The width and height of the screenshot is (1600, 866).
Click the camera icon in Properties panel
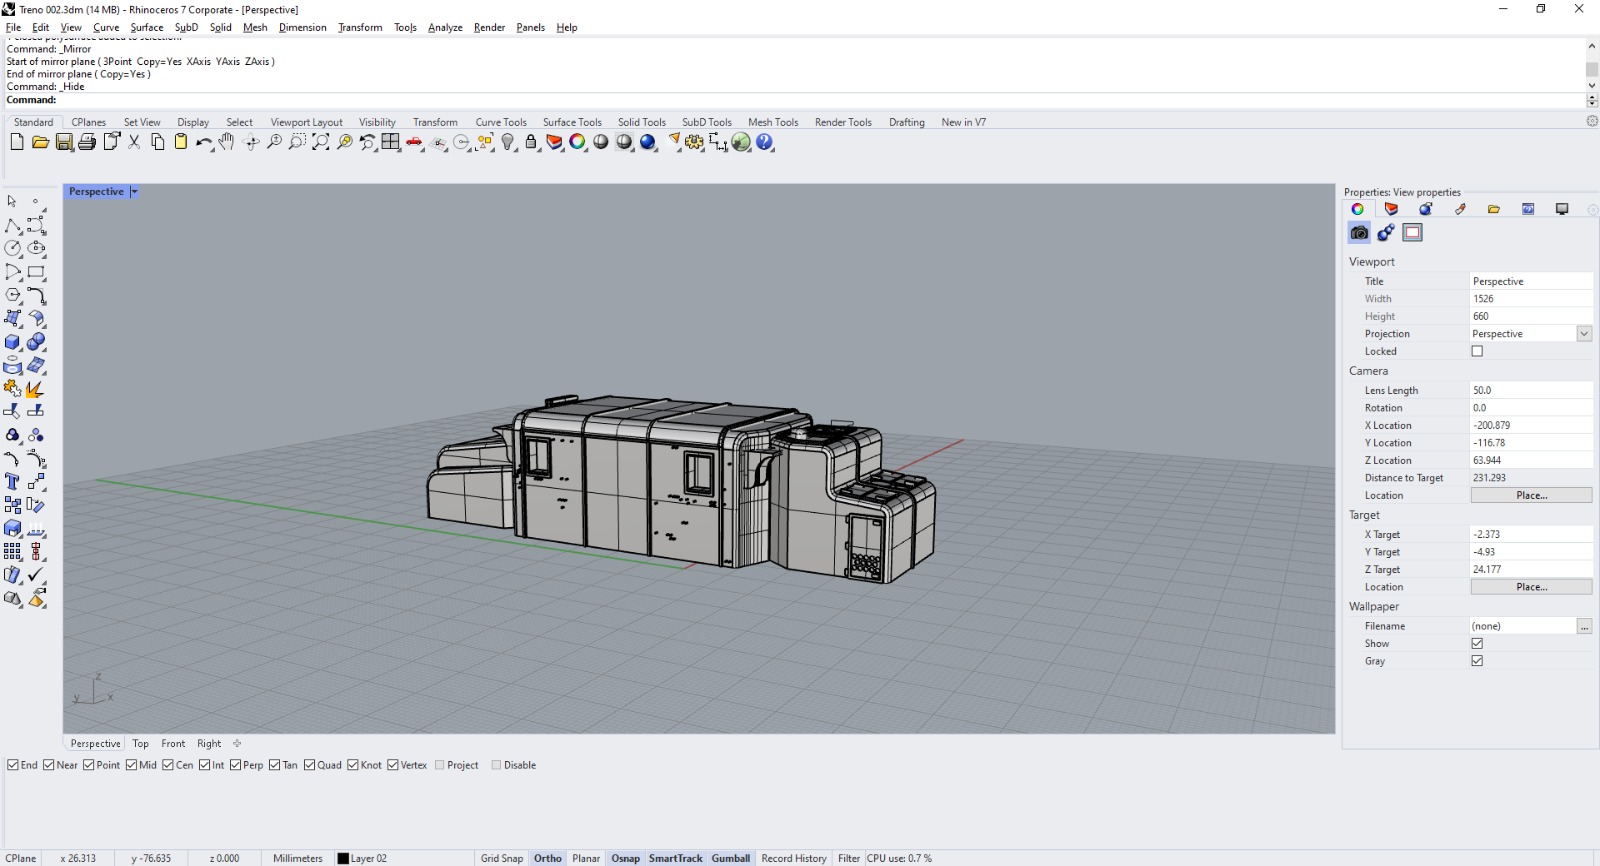tap(1359, 233)
